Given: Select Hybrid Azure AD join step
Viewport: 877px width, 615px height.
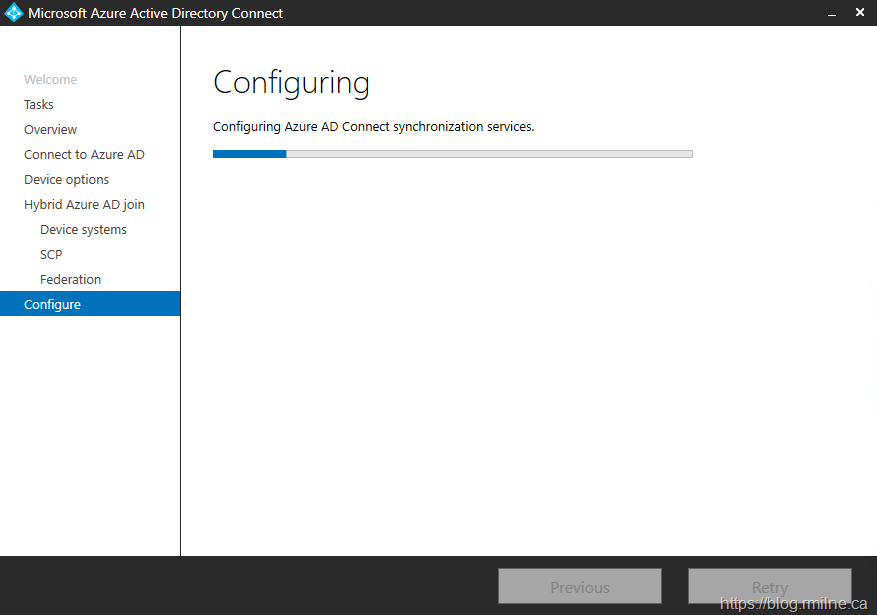Looking at the screenshot, I should [84, 205].
